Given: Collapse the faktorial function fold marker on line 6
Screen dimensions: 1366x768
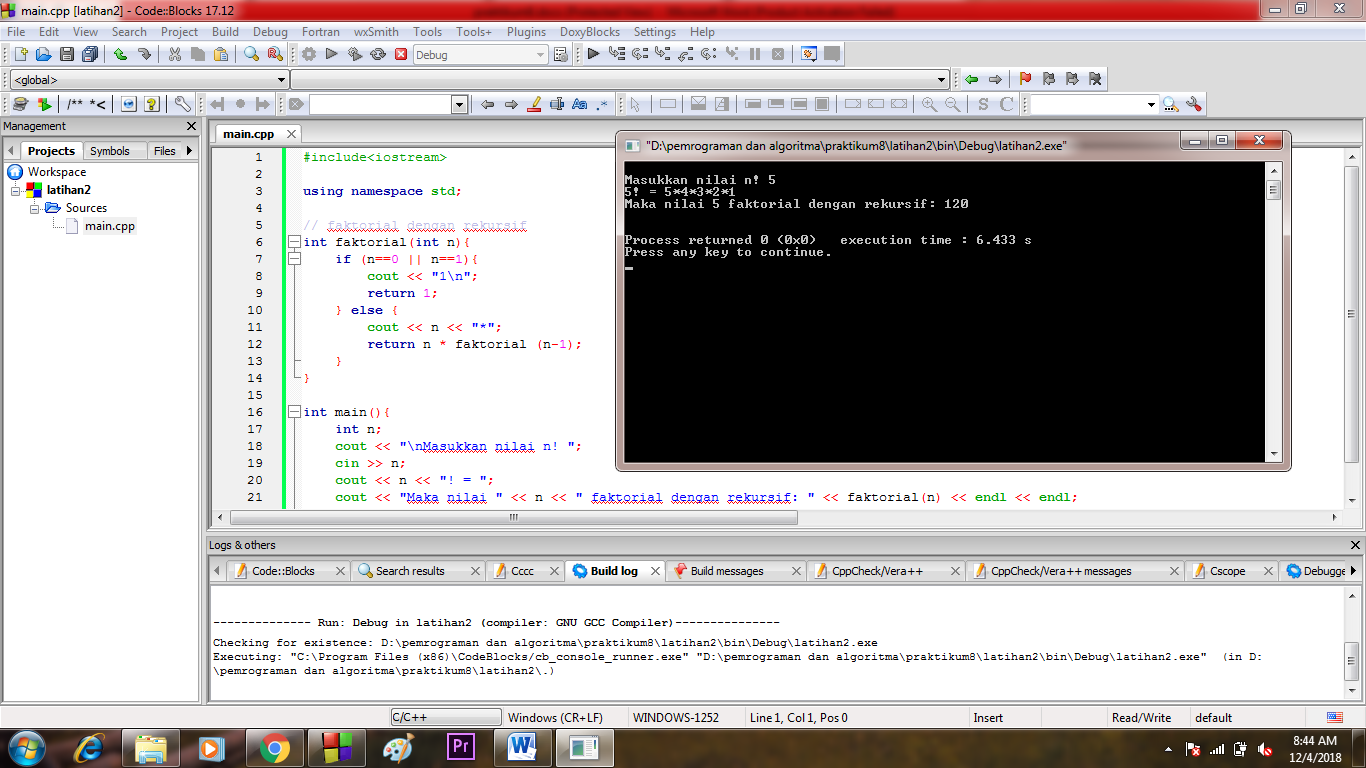Looking at the screenshot, I should click(x=293, y=242).
